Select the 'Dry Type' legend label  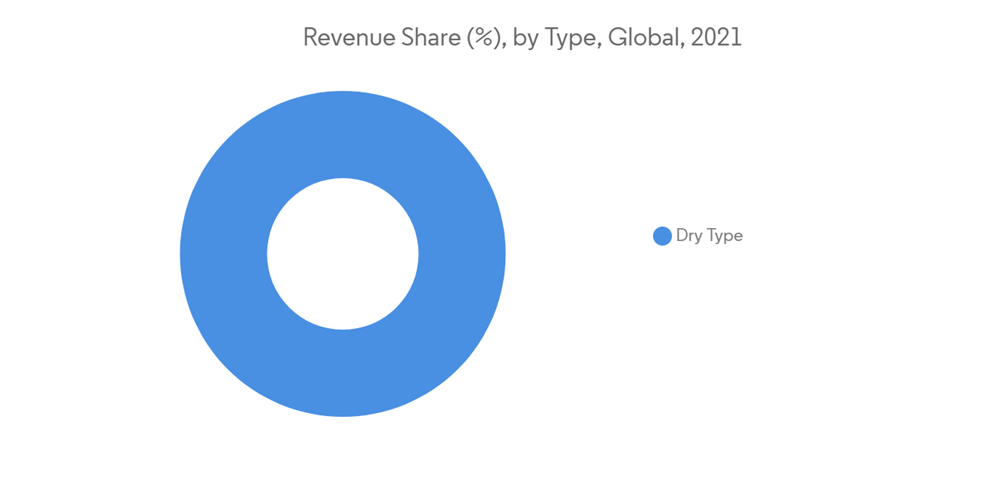(709, 236)
